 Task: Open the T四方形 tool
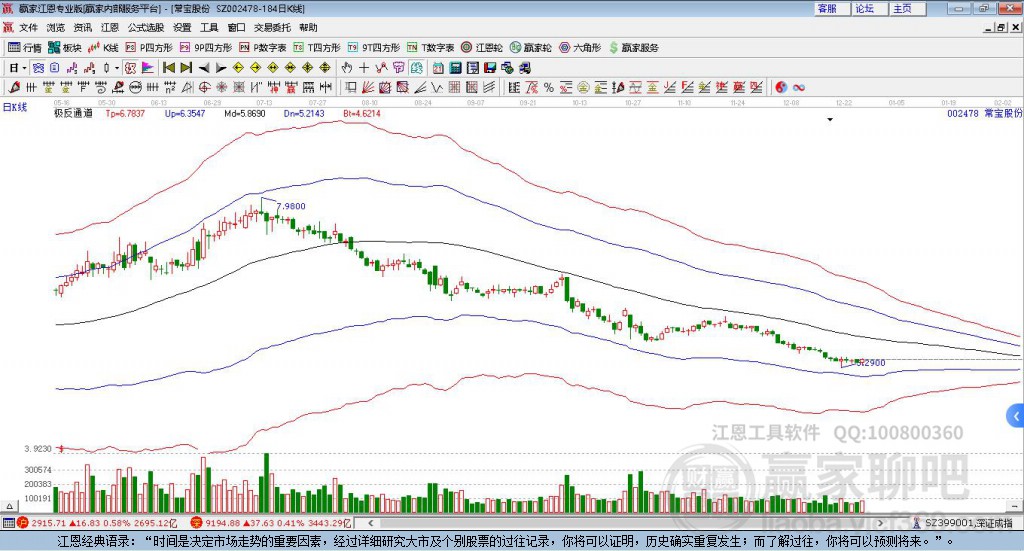pos(317,48)
